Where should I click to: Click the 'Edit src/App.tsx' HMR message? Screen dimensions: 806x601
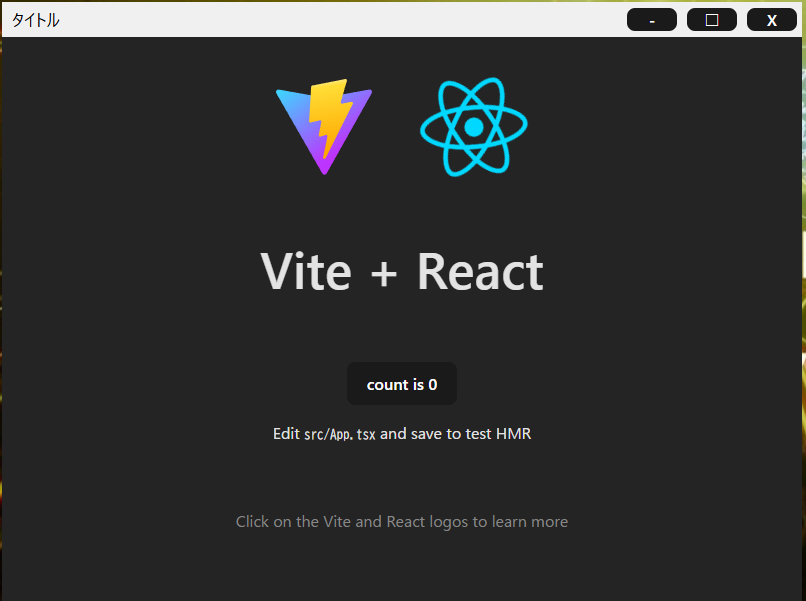(402, 433)
